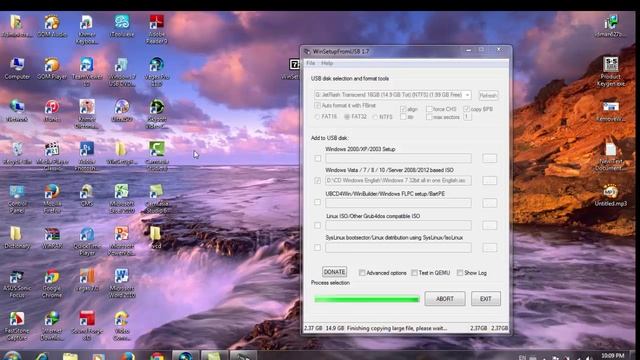Click the status text 'Finishing copying large file'
Image resolution: width=640 pixels, height=360 pixels.
coord(397,328)
